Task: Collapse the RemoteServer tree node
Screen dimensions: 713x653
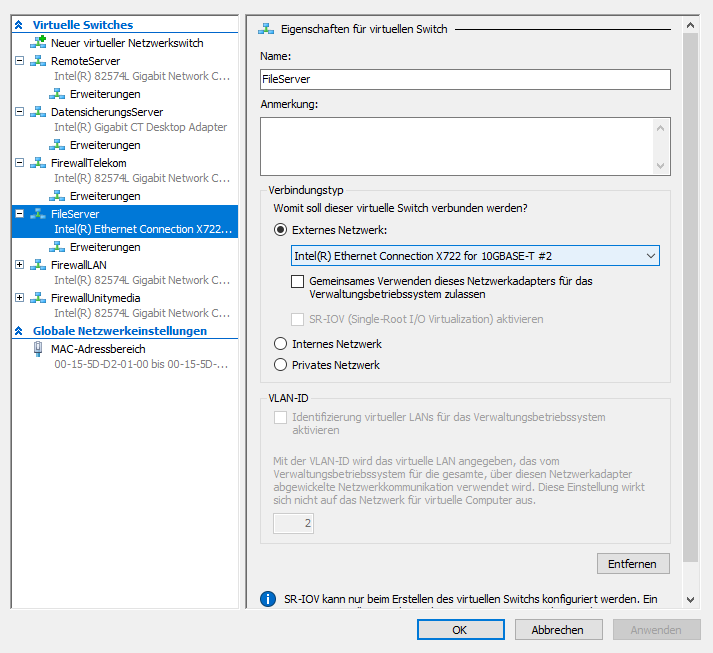Action: point(20,60)
